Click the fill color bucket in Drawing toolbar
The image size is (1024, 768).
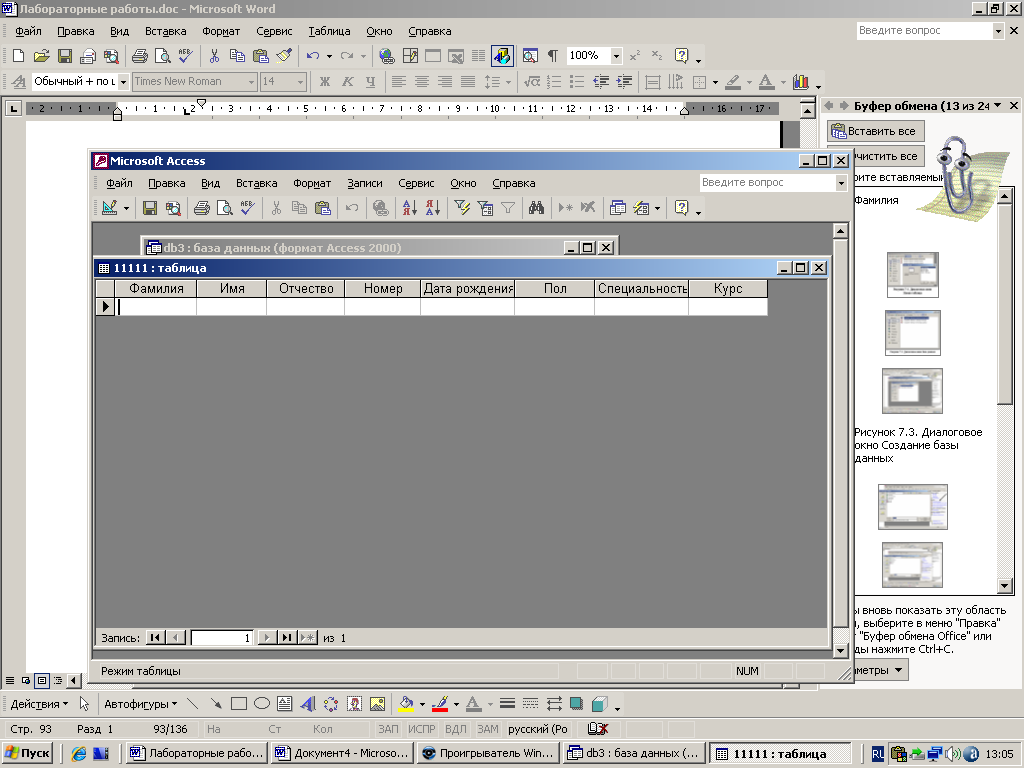pos(406,704)
